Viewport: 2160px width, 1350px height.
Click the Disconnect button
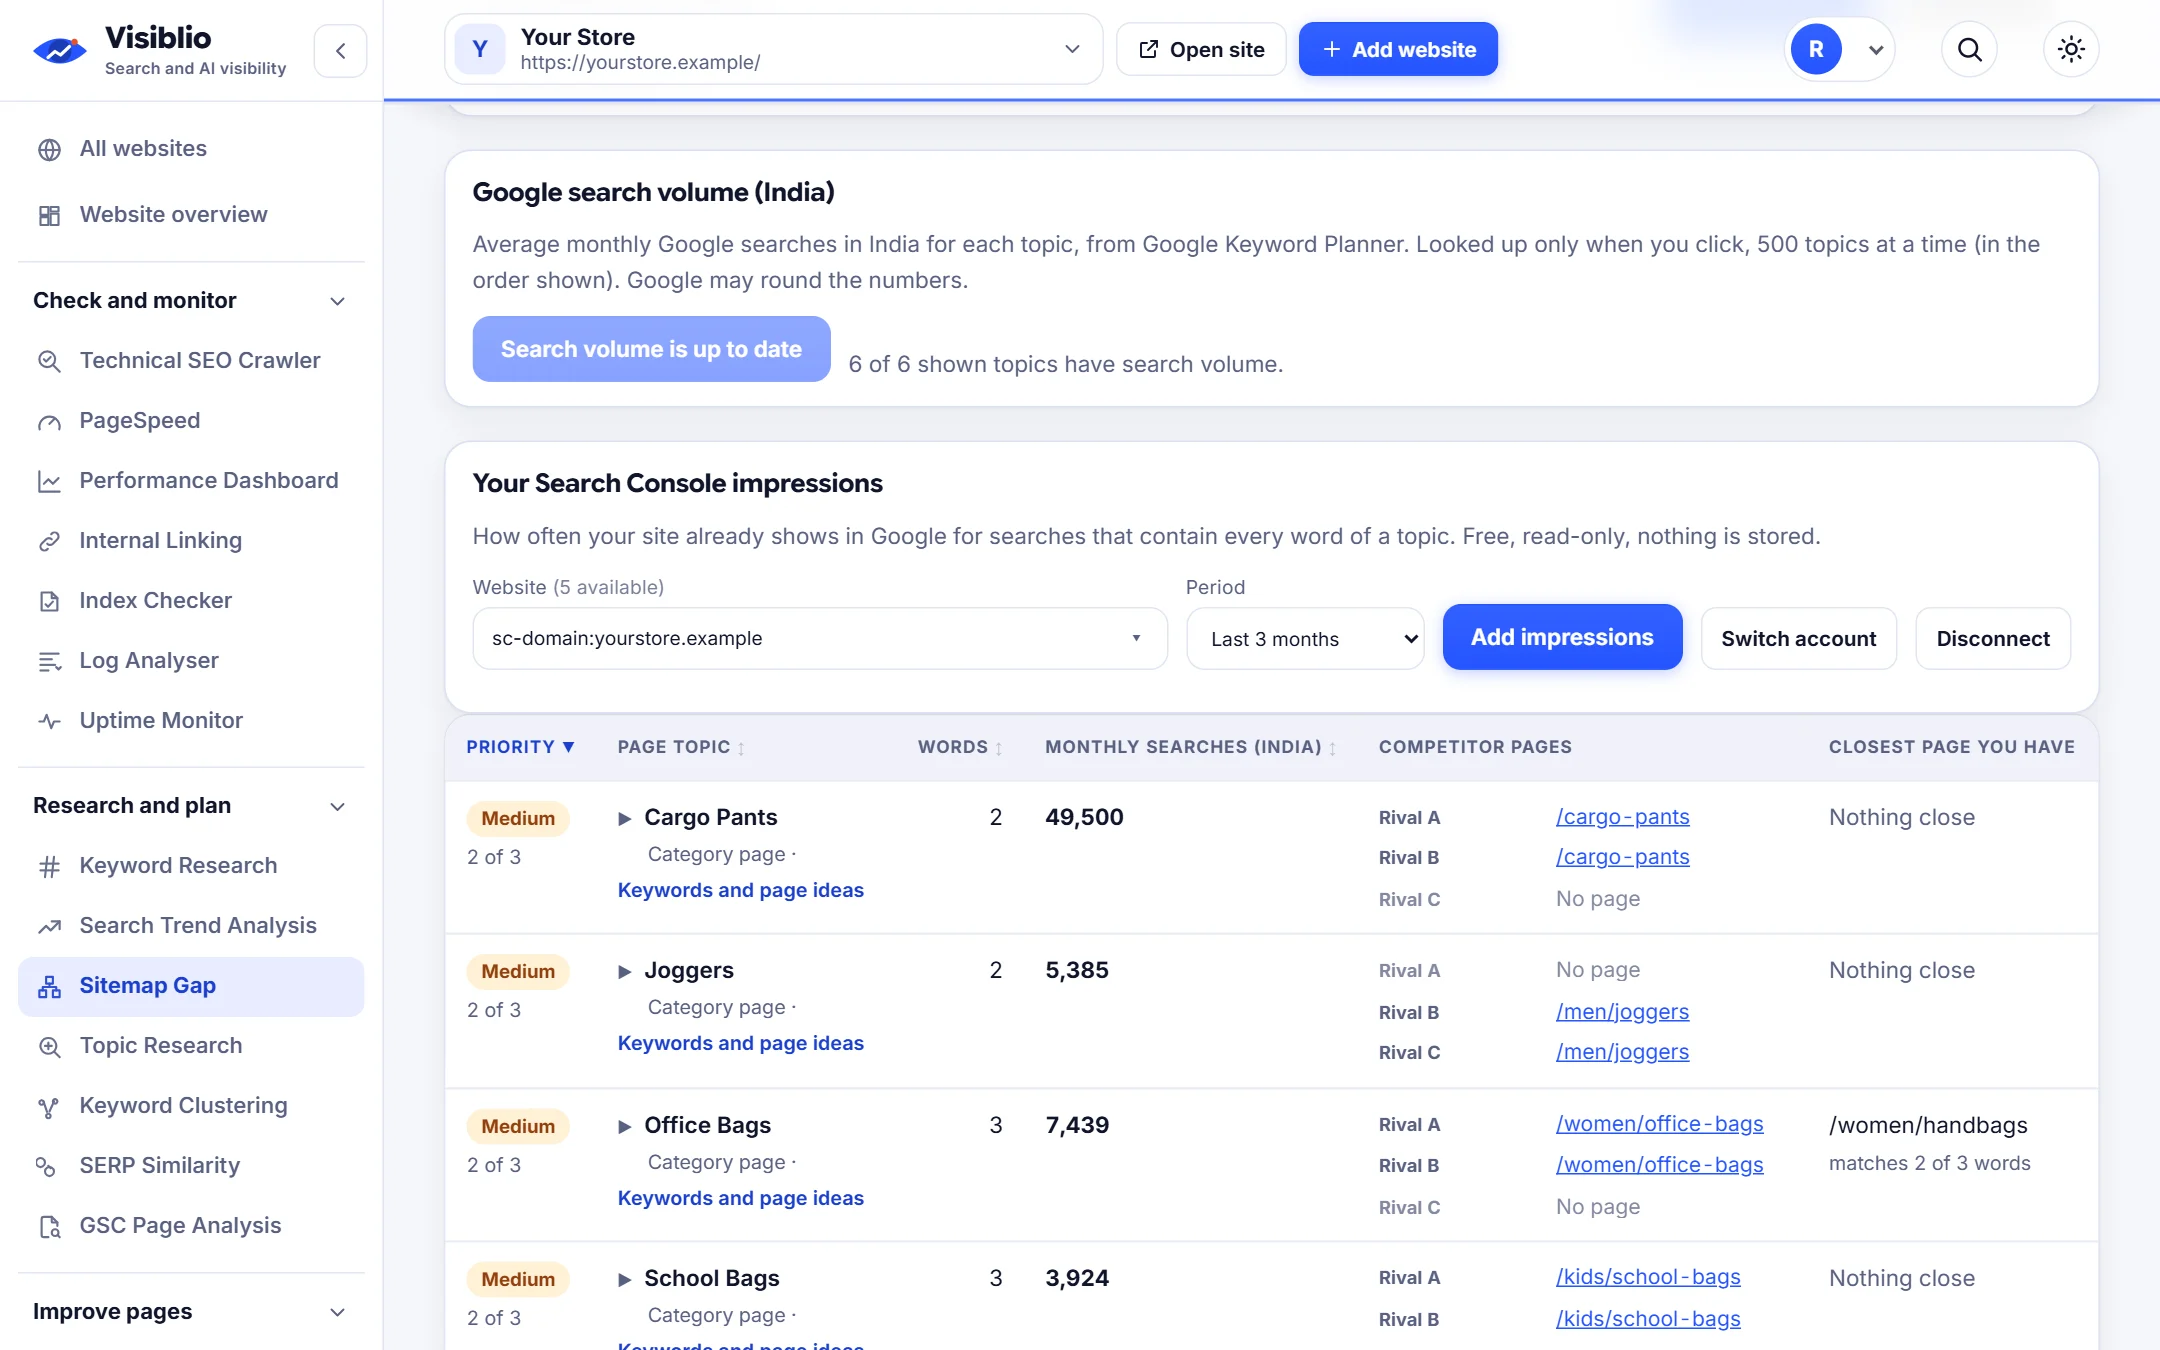(x=1993, y=638)
